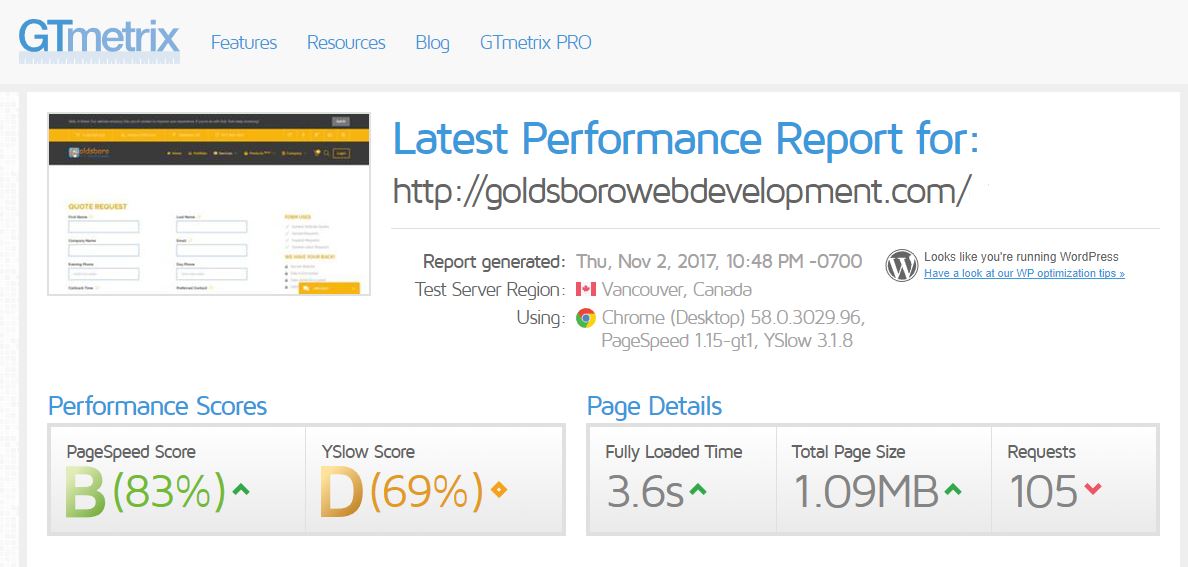
Task: Click 'Looks like you're running WordPress' text
Action: pyautogui.click(x=1021, y=257)
